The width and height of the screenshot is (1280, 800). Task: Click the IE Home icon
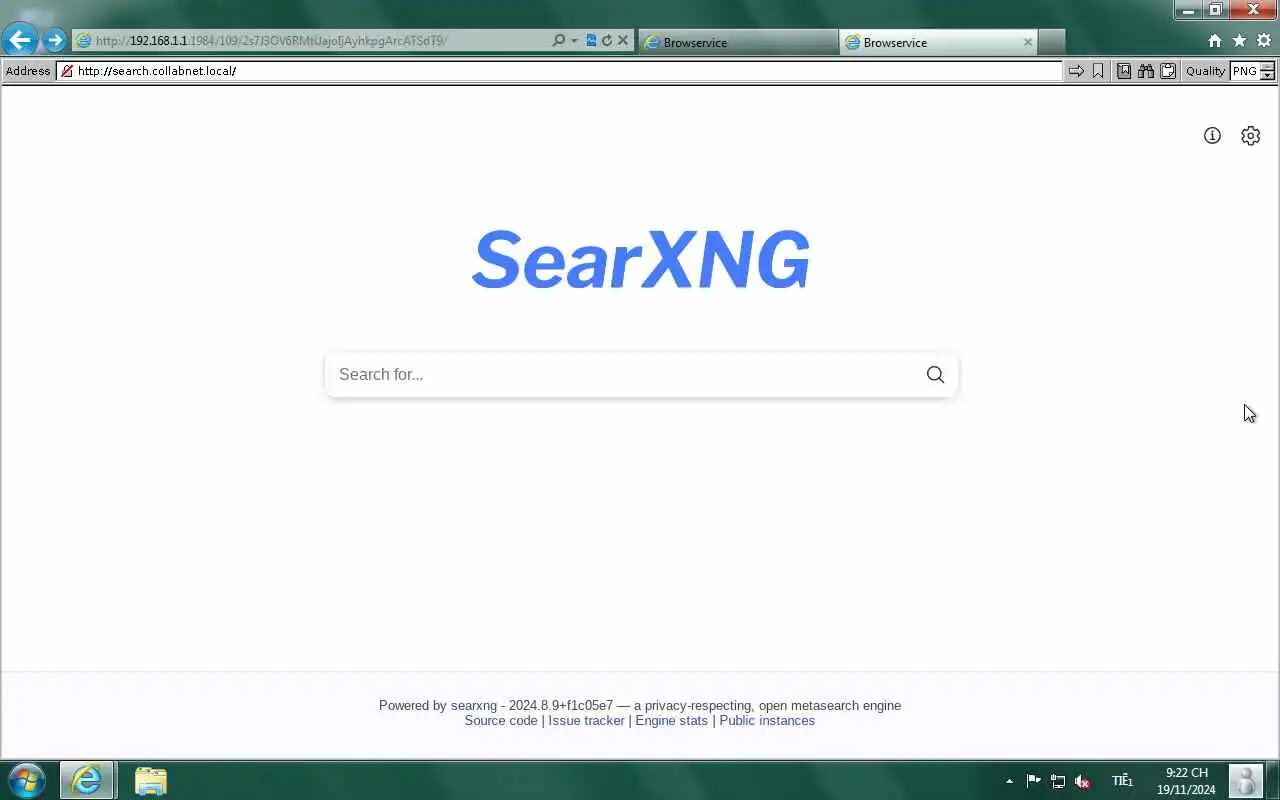point(1215,41)
